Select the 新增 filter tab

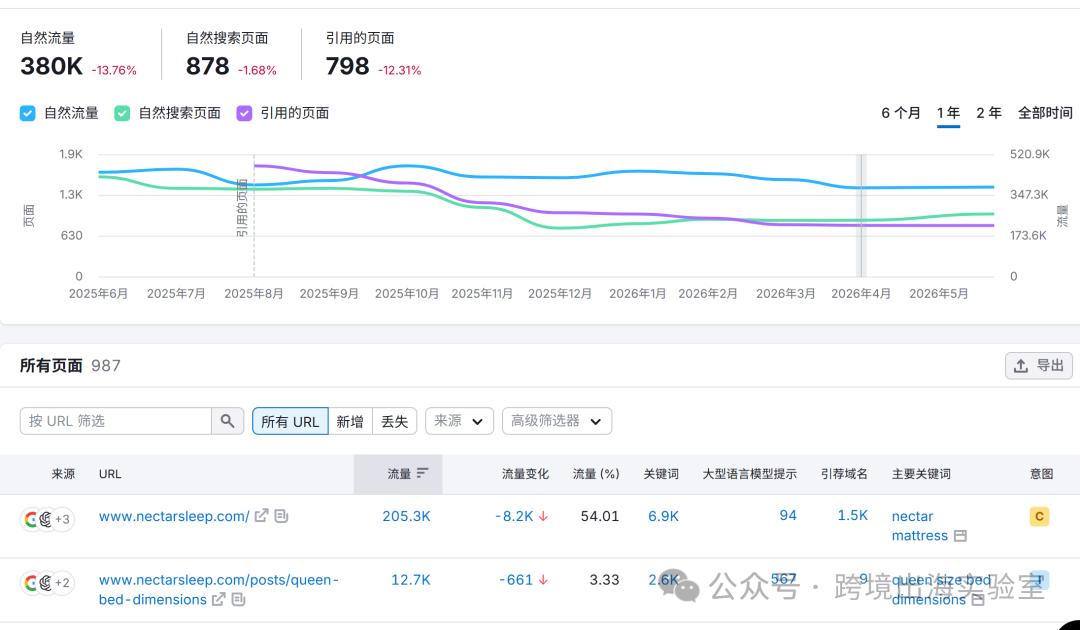point(350,421)
